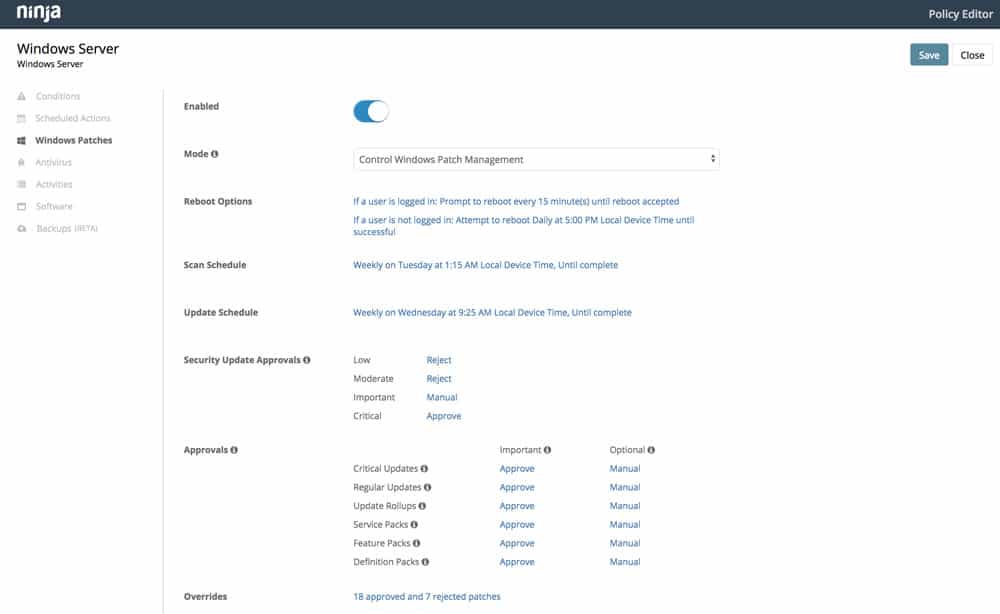Viewport: 1000px width, 614px height.
Task: Edit the weekly Tuesday scan schedule
Action: [x=484, y=264]
